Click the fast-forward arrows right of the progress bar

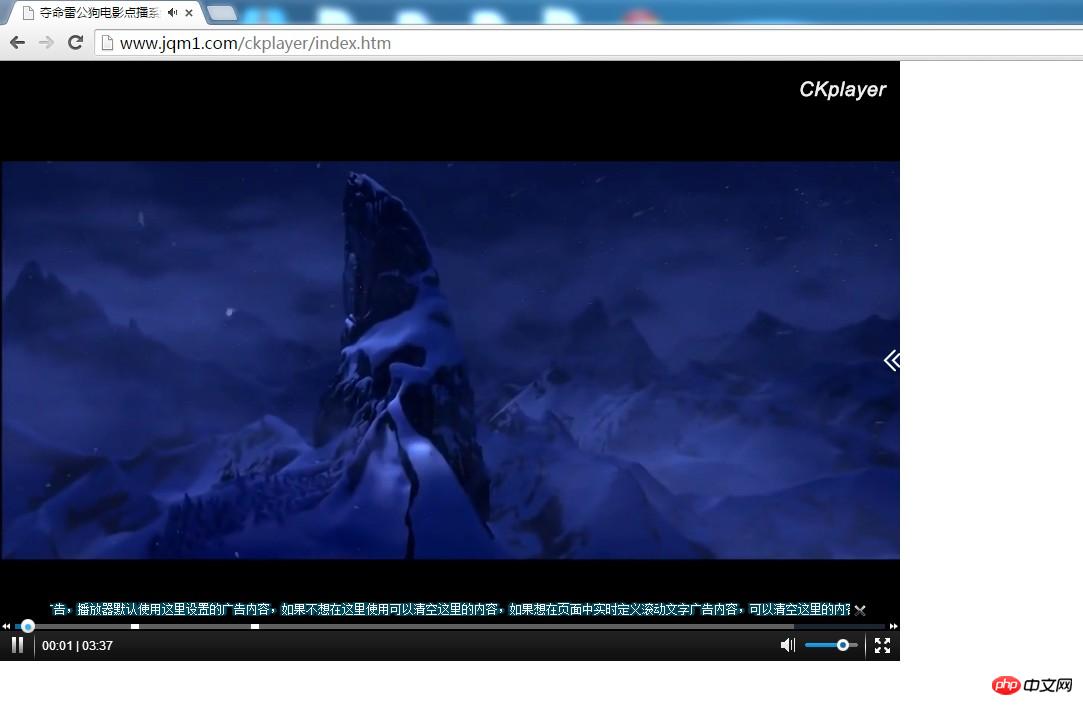pyautogui.click(x=893, y=626)
